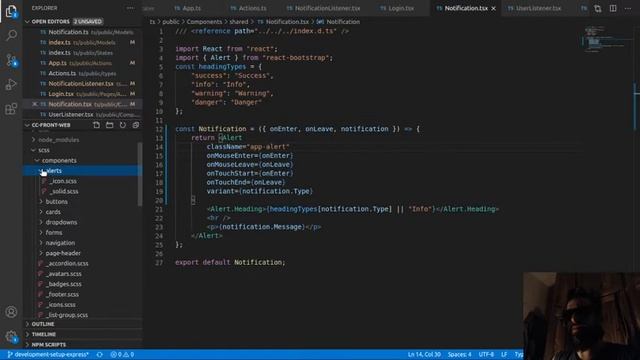Open the Explorer view in activity bar

coord(11,11)
